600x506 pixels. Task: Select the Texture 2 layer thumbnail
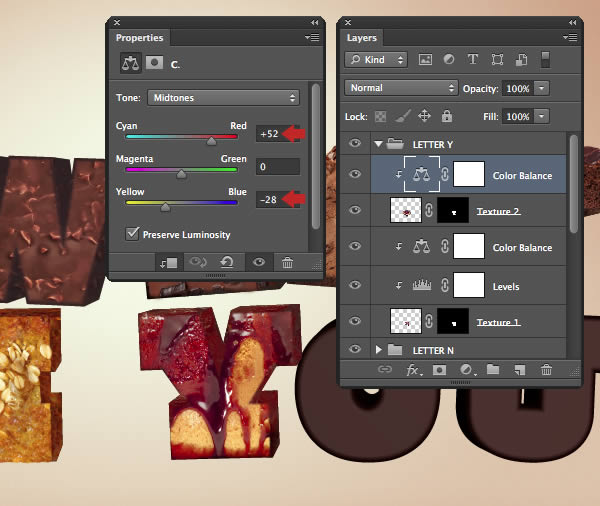coord(406,210)
